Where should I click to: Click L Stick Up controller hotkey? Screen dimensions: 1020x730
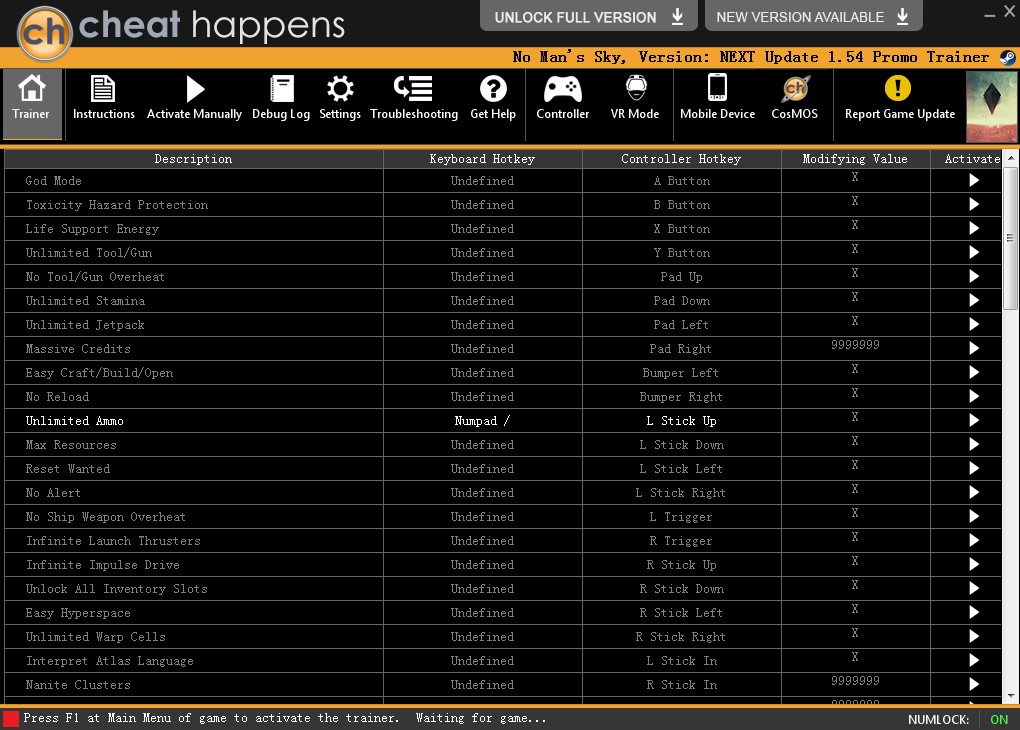click(681, 421)
